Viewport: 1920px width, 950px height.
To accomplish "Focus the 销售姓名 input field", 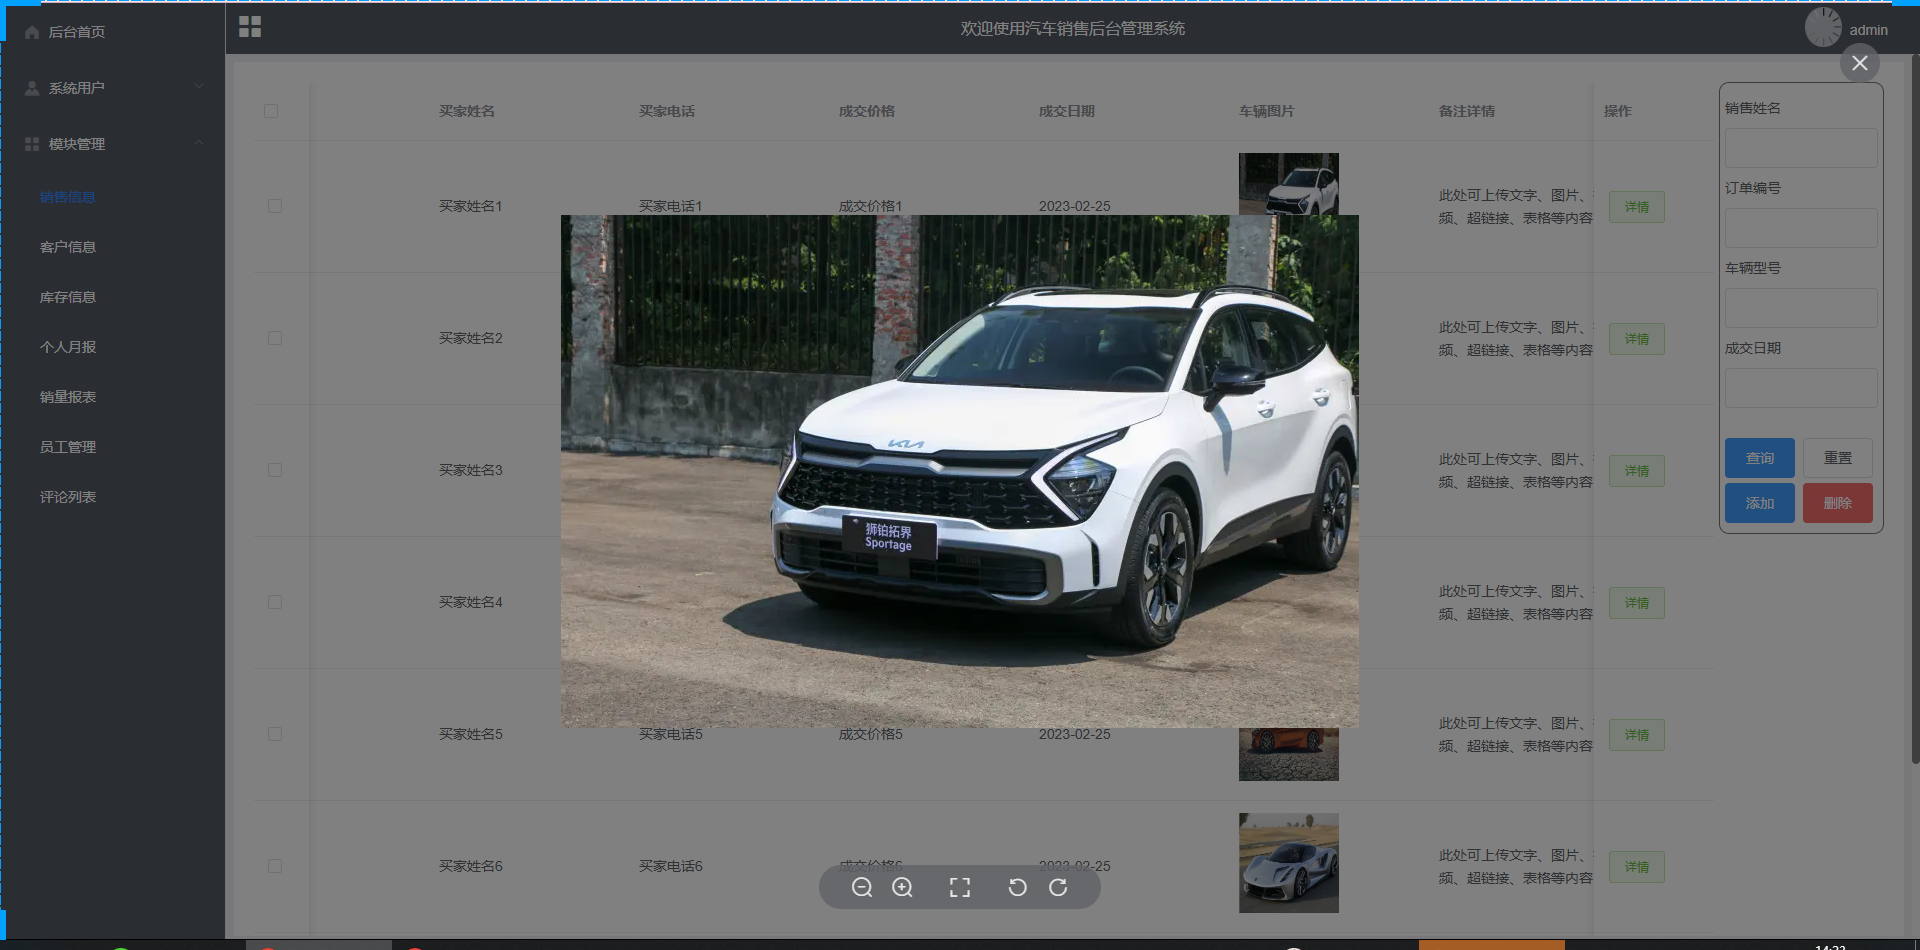I will tap(1801, 148).
